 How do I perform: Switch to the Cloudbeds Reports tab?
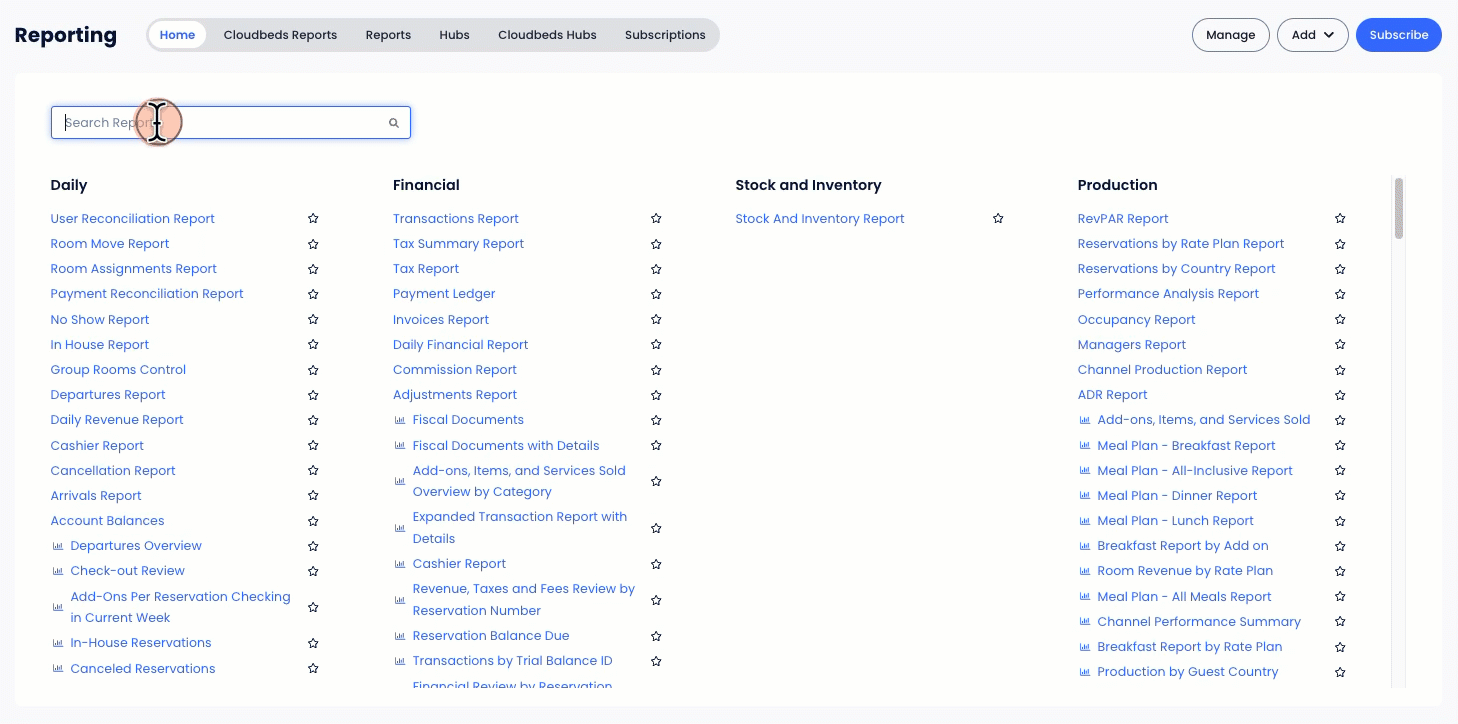280,34
